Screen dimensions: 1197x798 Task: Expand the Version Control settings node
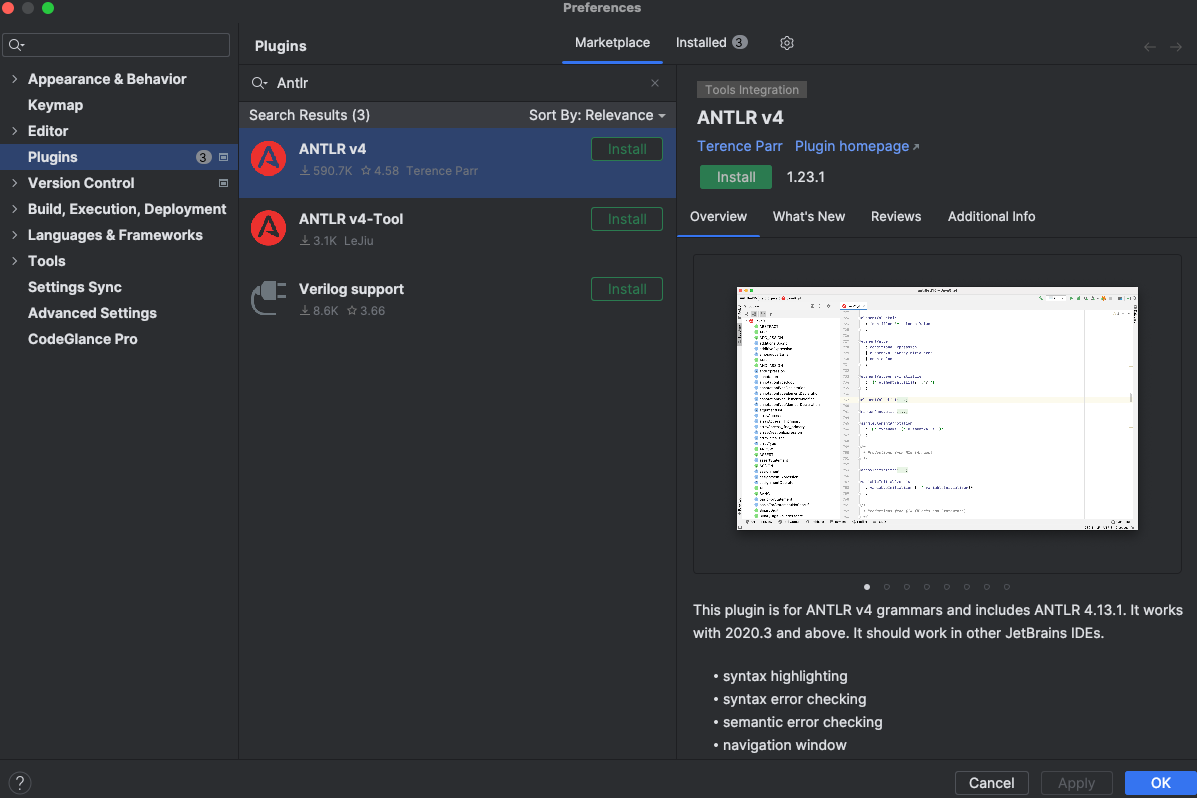pos(14,183)
